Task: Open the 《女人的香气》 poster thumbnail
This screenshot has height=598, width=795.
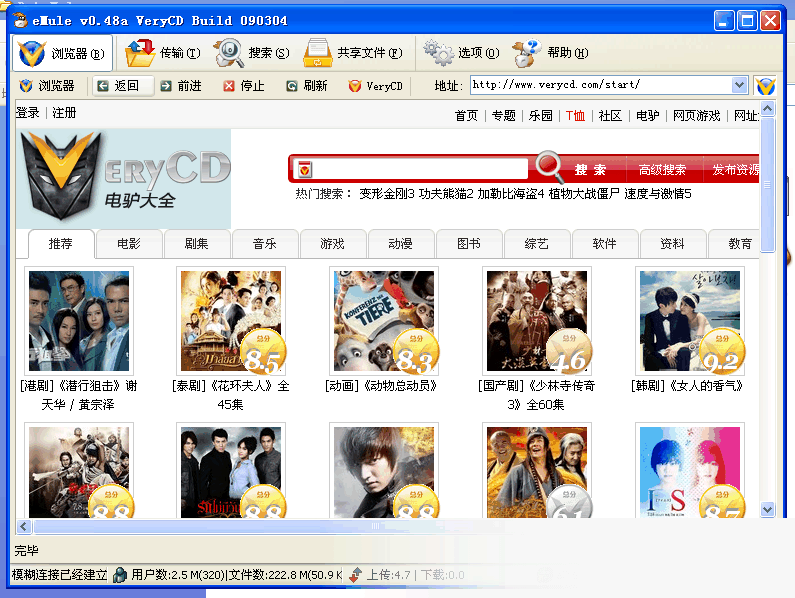Action: pyautogui.click(x=690, y=321)
